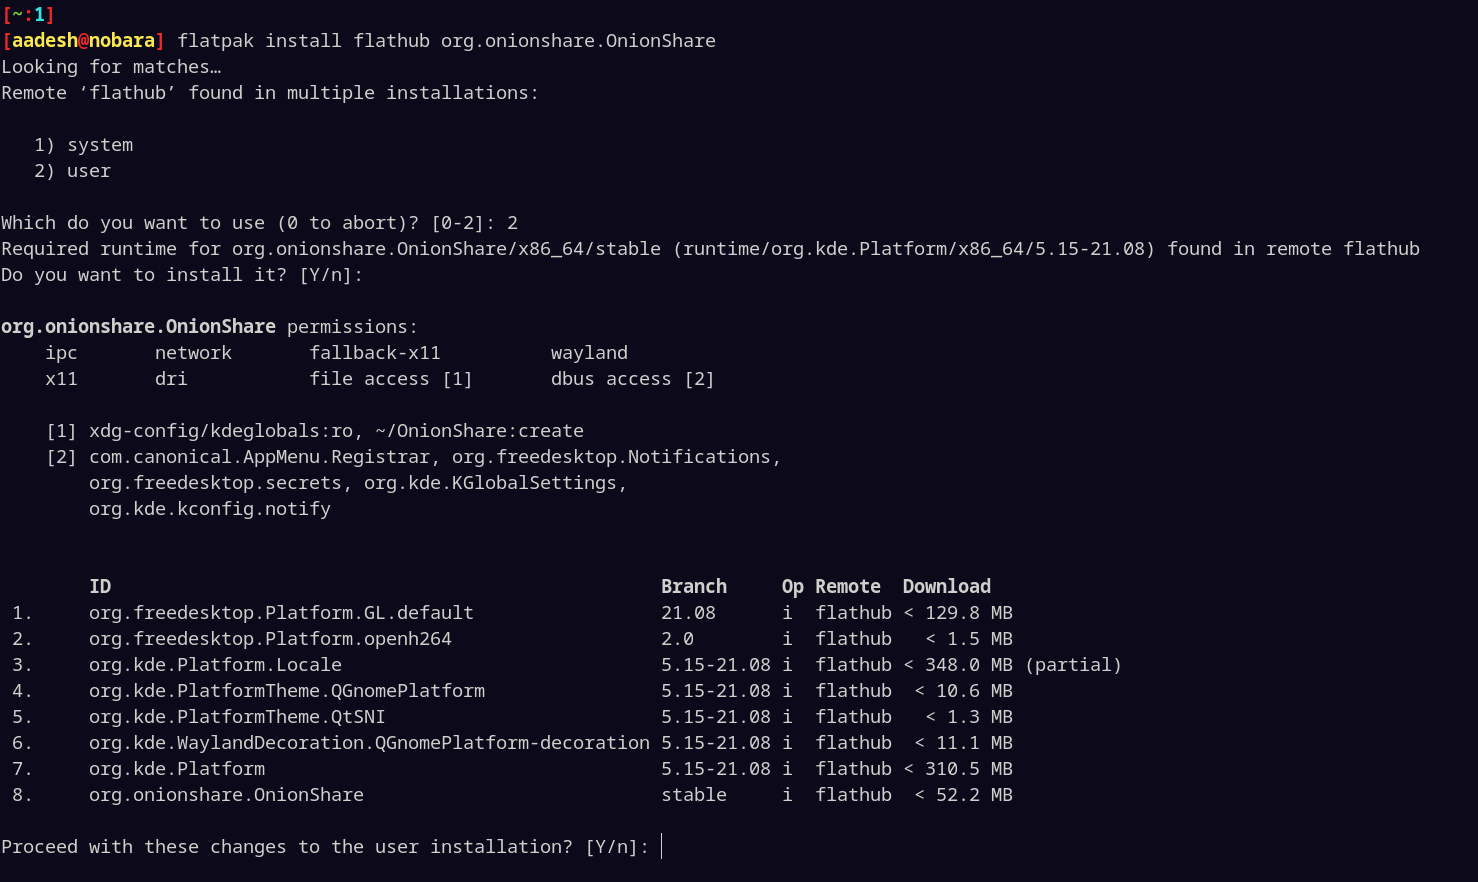Select the network permission label
The width and height of the screenshot is (1478, 882).
pos(193,352)
